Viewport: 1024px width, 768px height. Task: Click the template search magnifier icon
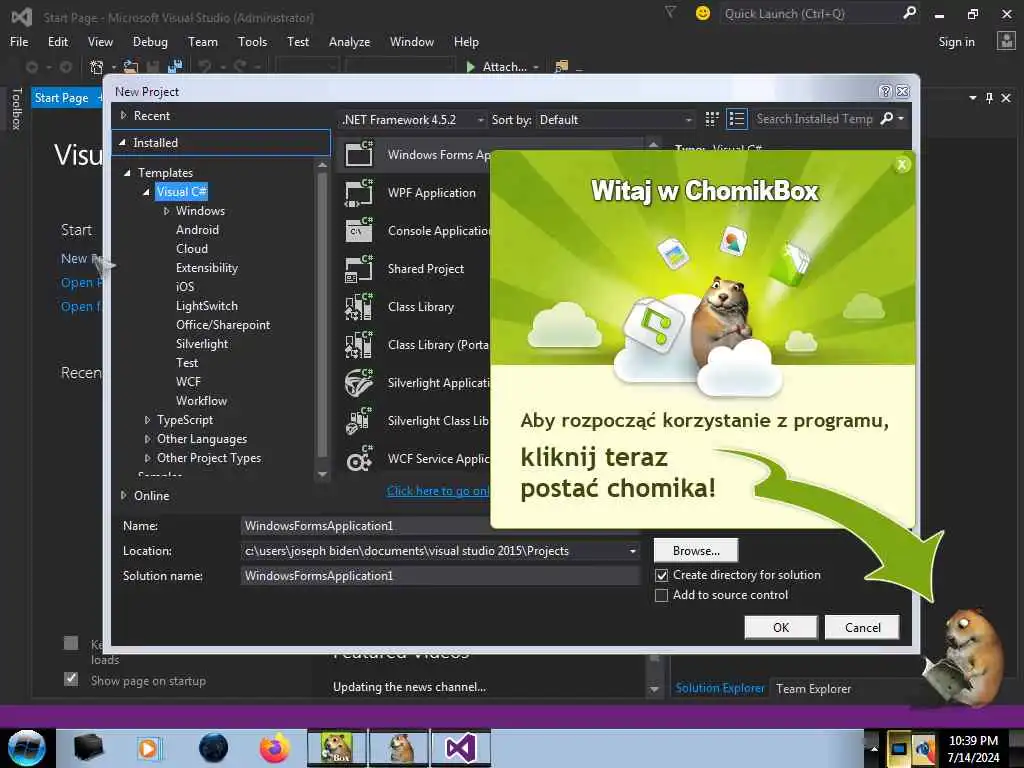click(x=887, y=119)
